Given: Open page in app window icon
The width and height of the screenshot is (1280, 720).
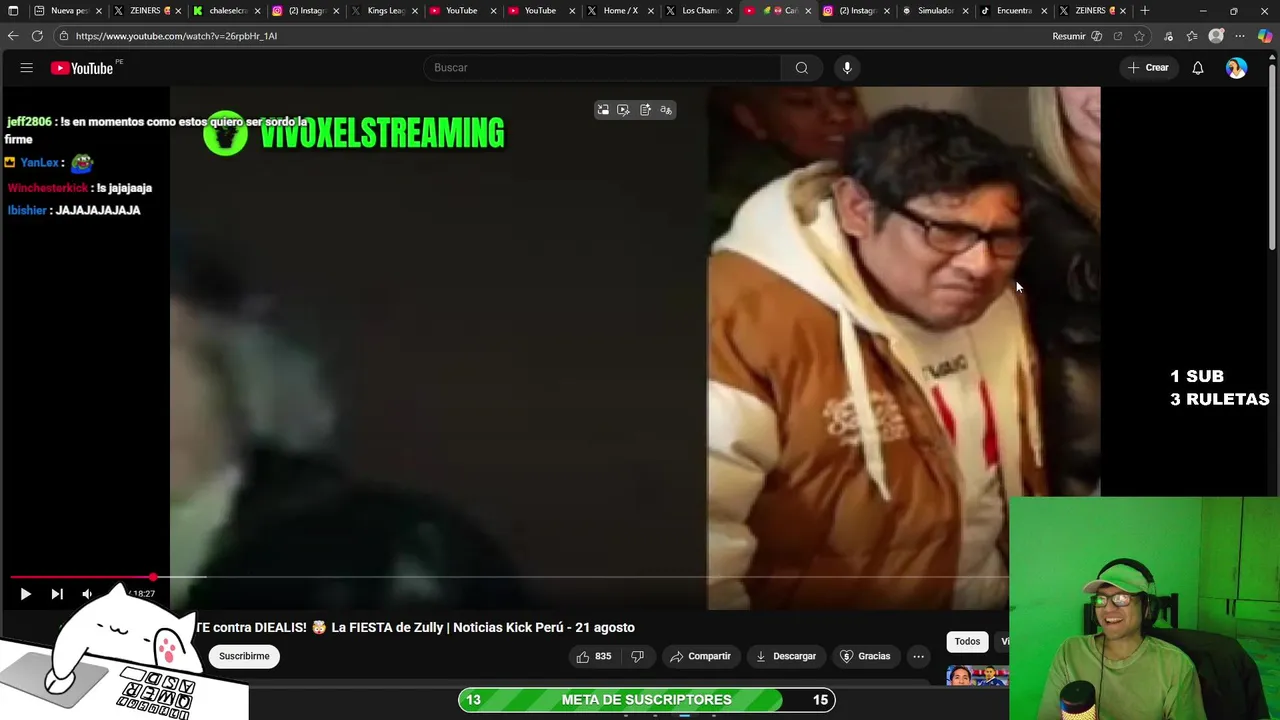Looking at the screenshot, I should pyautogui.click(x=1117, y=36).
